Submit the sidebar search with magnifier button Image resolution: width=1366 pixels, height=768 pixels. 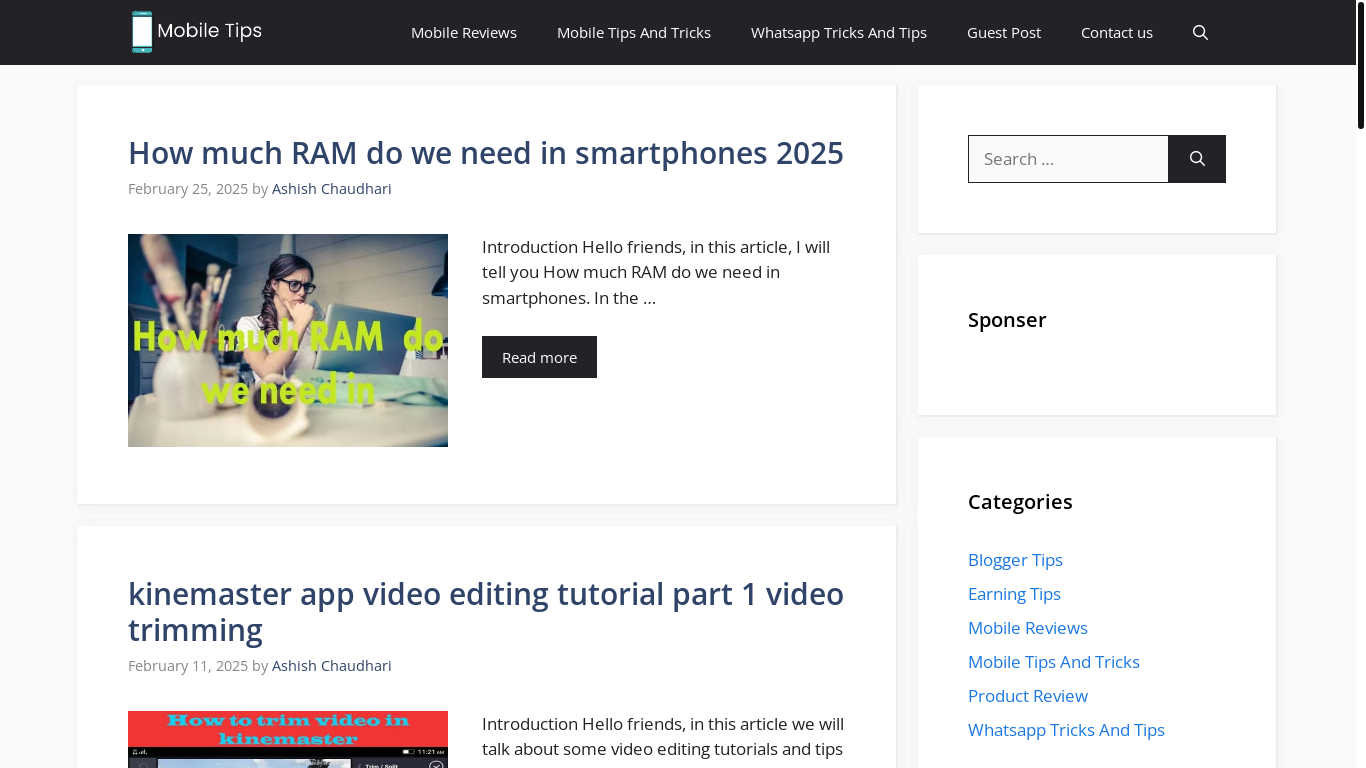coord(1197,159)
